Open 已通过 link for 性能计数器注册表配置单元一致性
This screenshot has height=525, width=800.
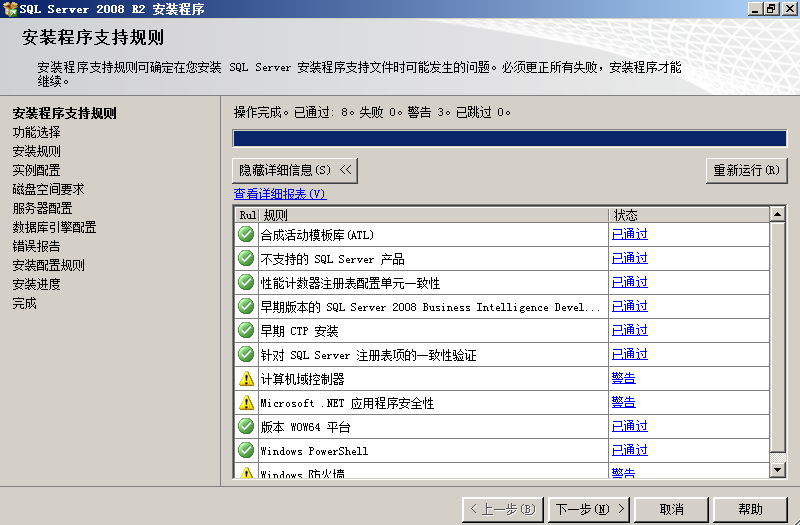click(630, 282)
